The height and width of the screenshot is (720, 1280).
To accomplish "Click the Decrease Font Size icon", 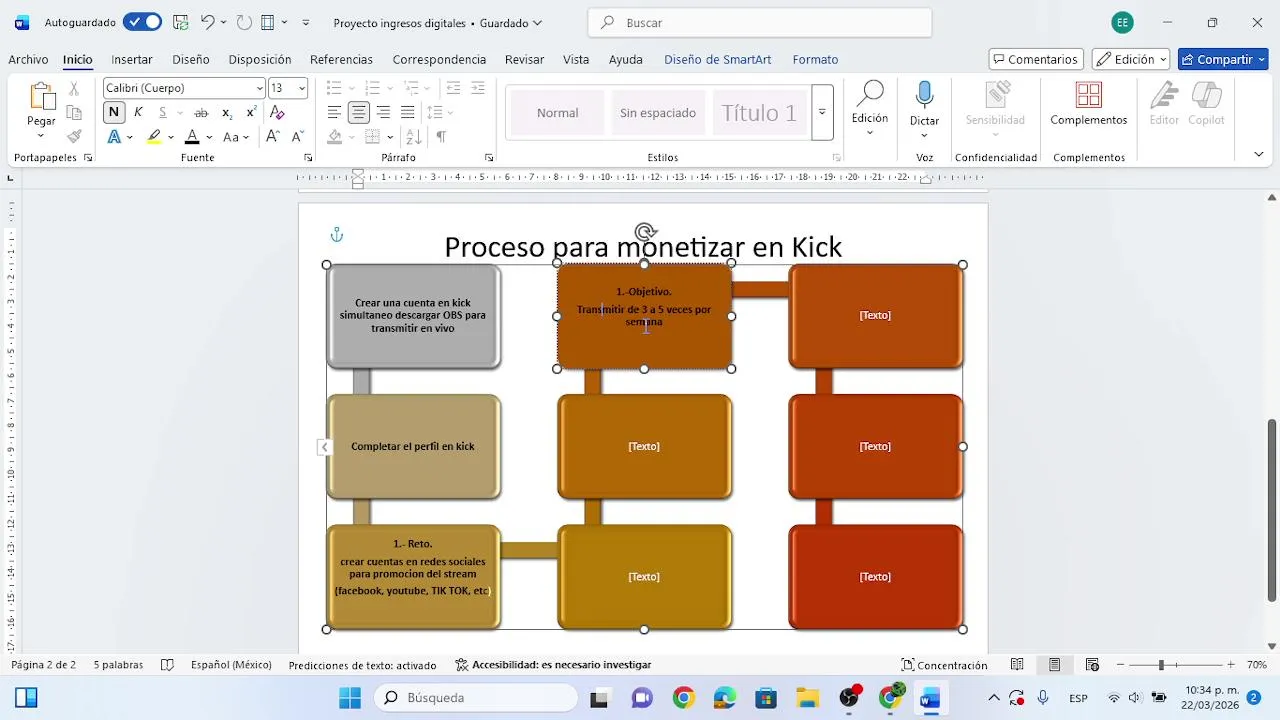I will click(x=296, y=137).
